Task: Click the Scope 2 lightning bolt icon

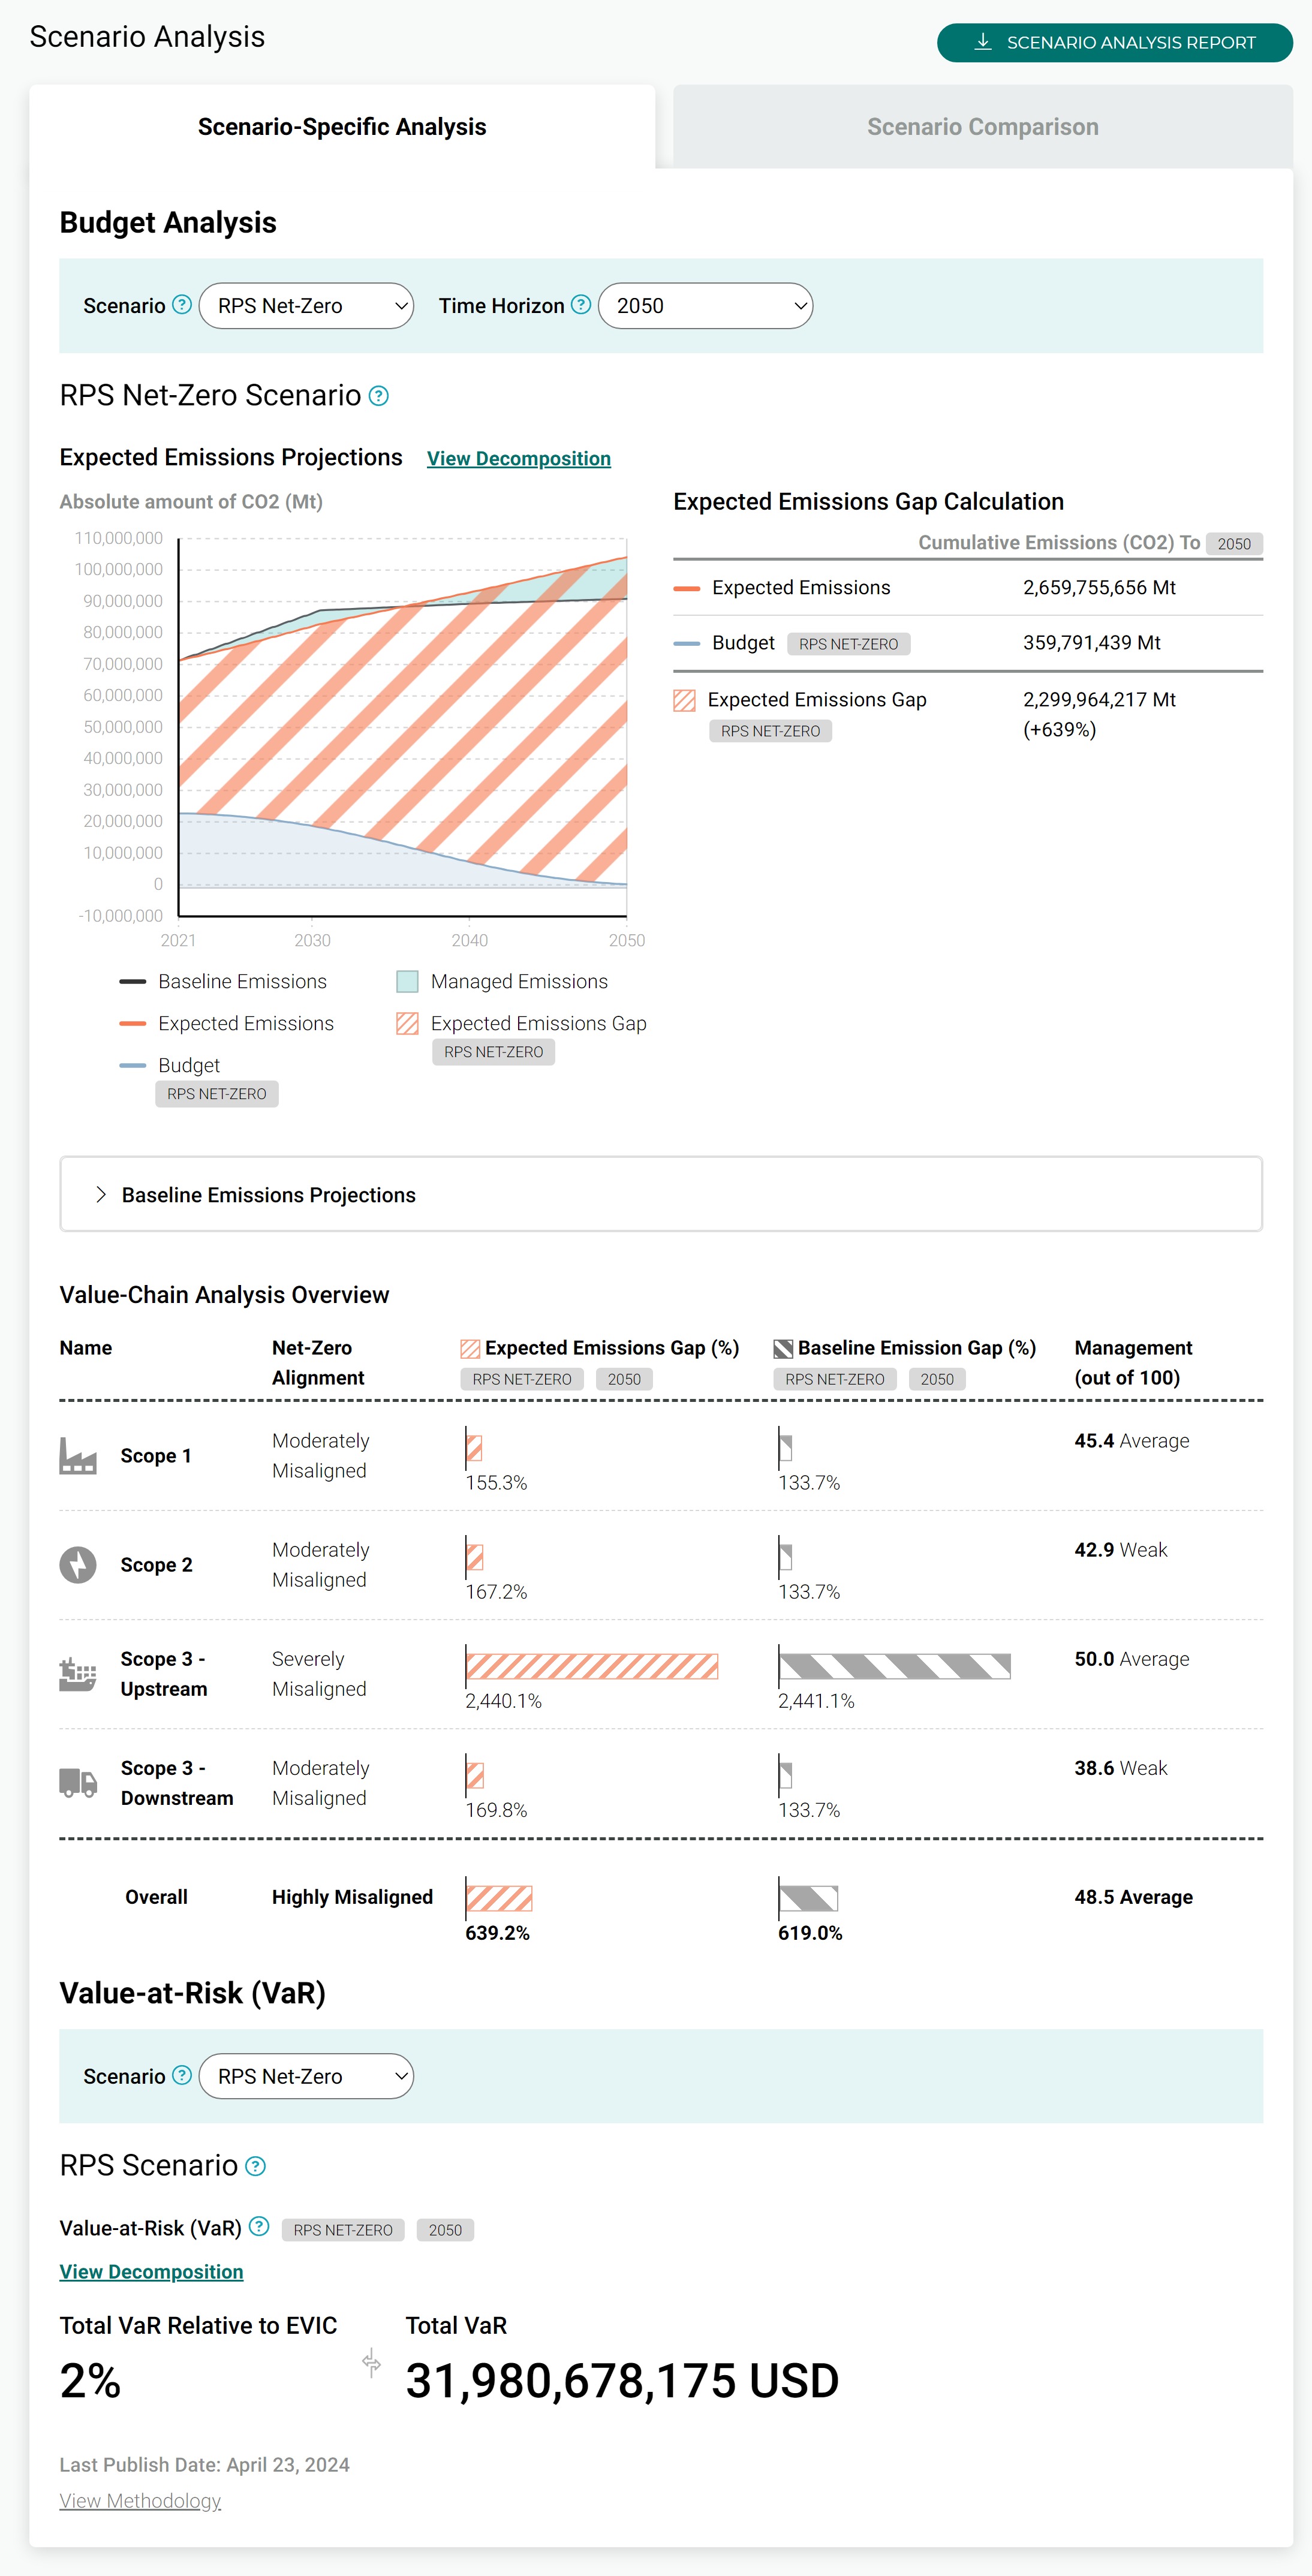Action: coord(78,1565)
